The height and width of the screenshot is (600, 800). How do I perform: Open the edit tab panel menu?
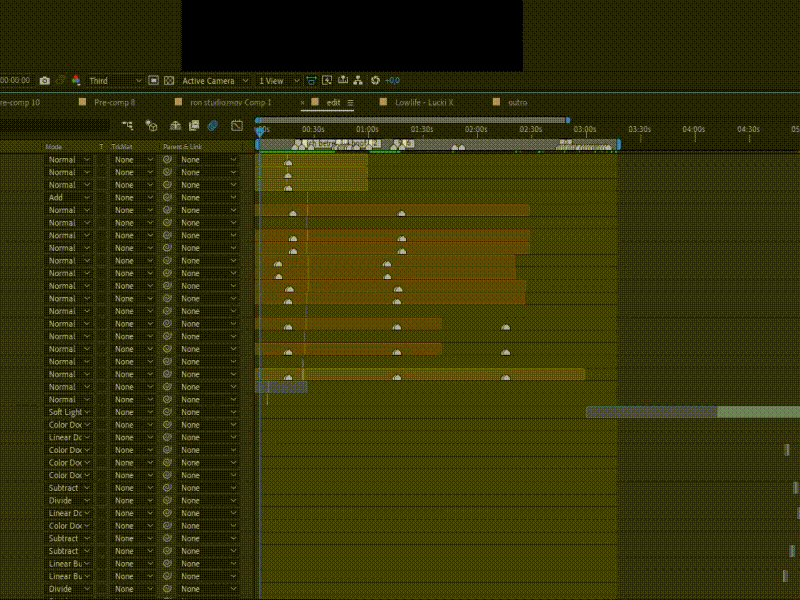coord(350,102)
